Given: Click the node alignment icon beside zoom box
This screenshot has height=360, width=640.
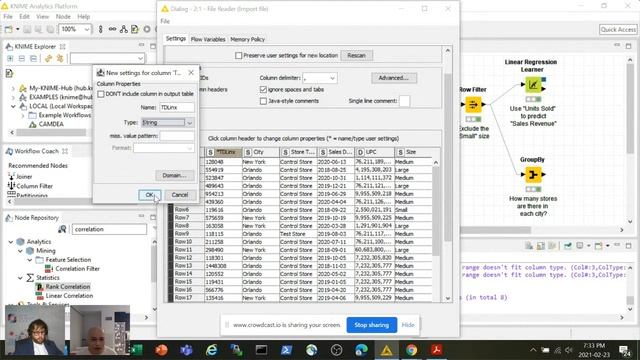Looking at the screenshot, I should click(100, 29).
